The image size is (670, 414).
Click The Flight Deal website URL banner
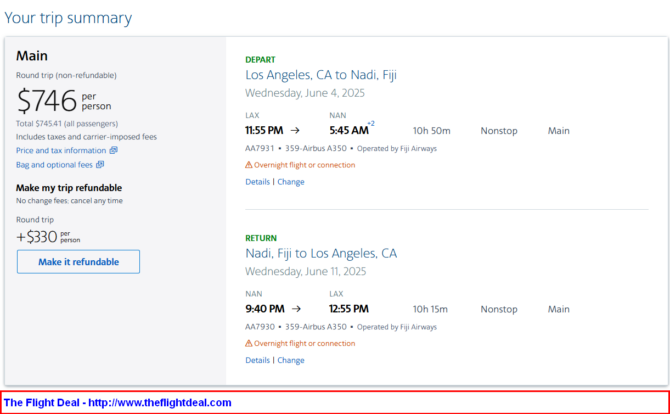click(118, 402)
